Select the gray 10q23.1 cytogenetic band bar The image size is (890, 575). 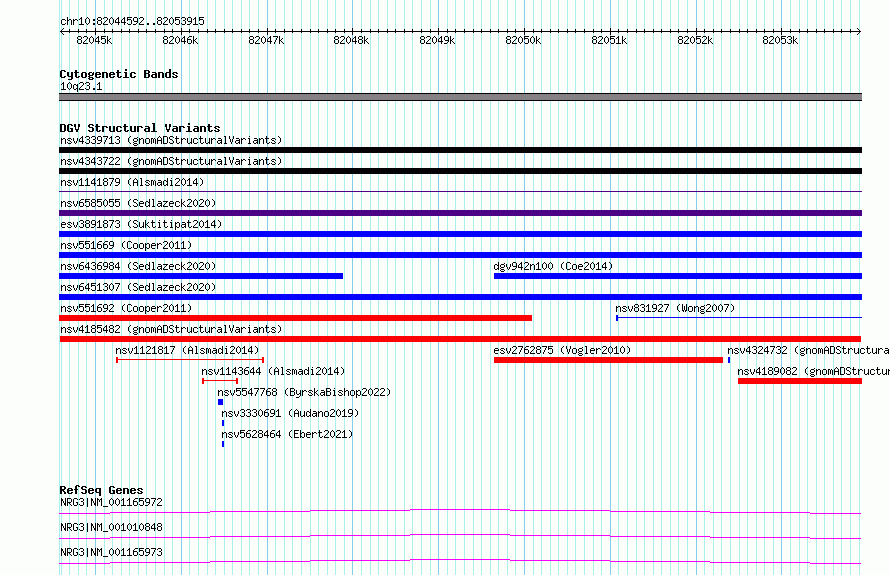(460, 97)
